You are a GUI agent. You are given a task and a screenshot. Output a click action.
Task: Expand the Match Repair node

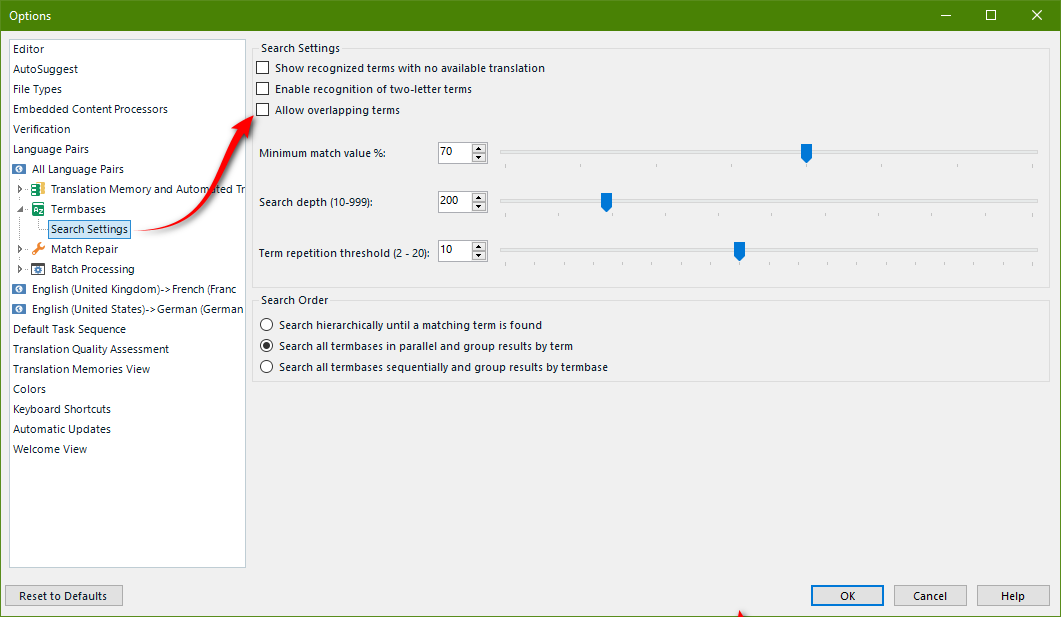[x=20, y=249]
